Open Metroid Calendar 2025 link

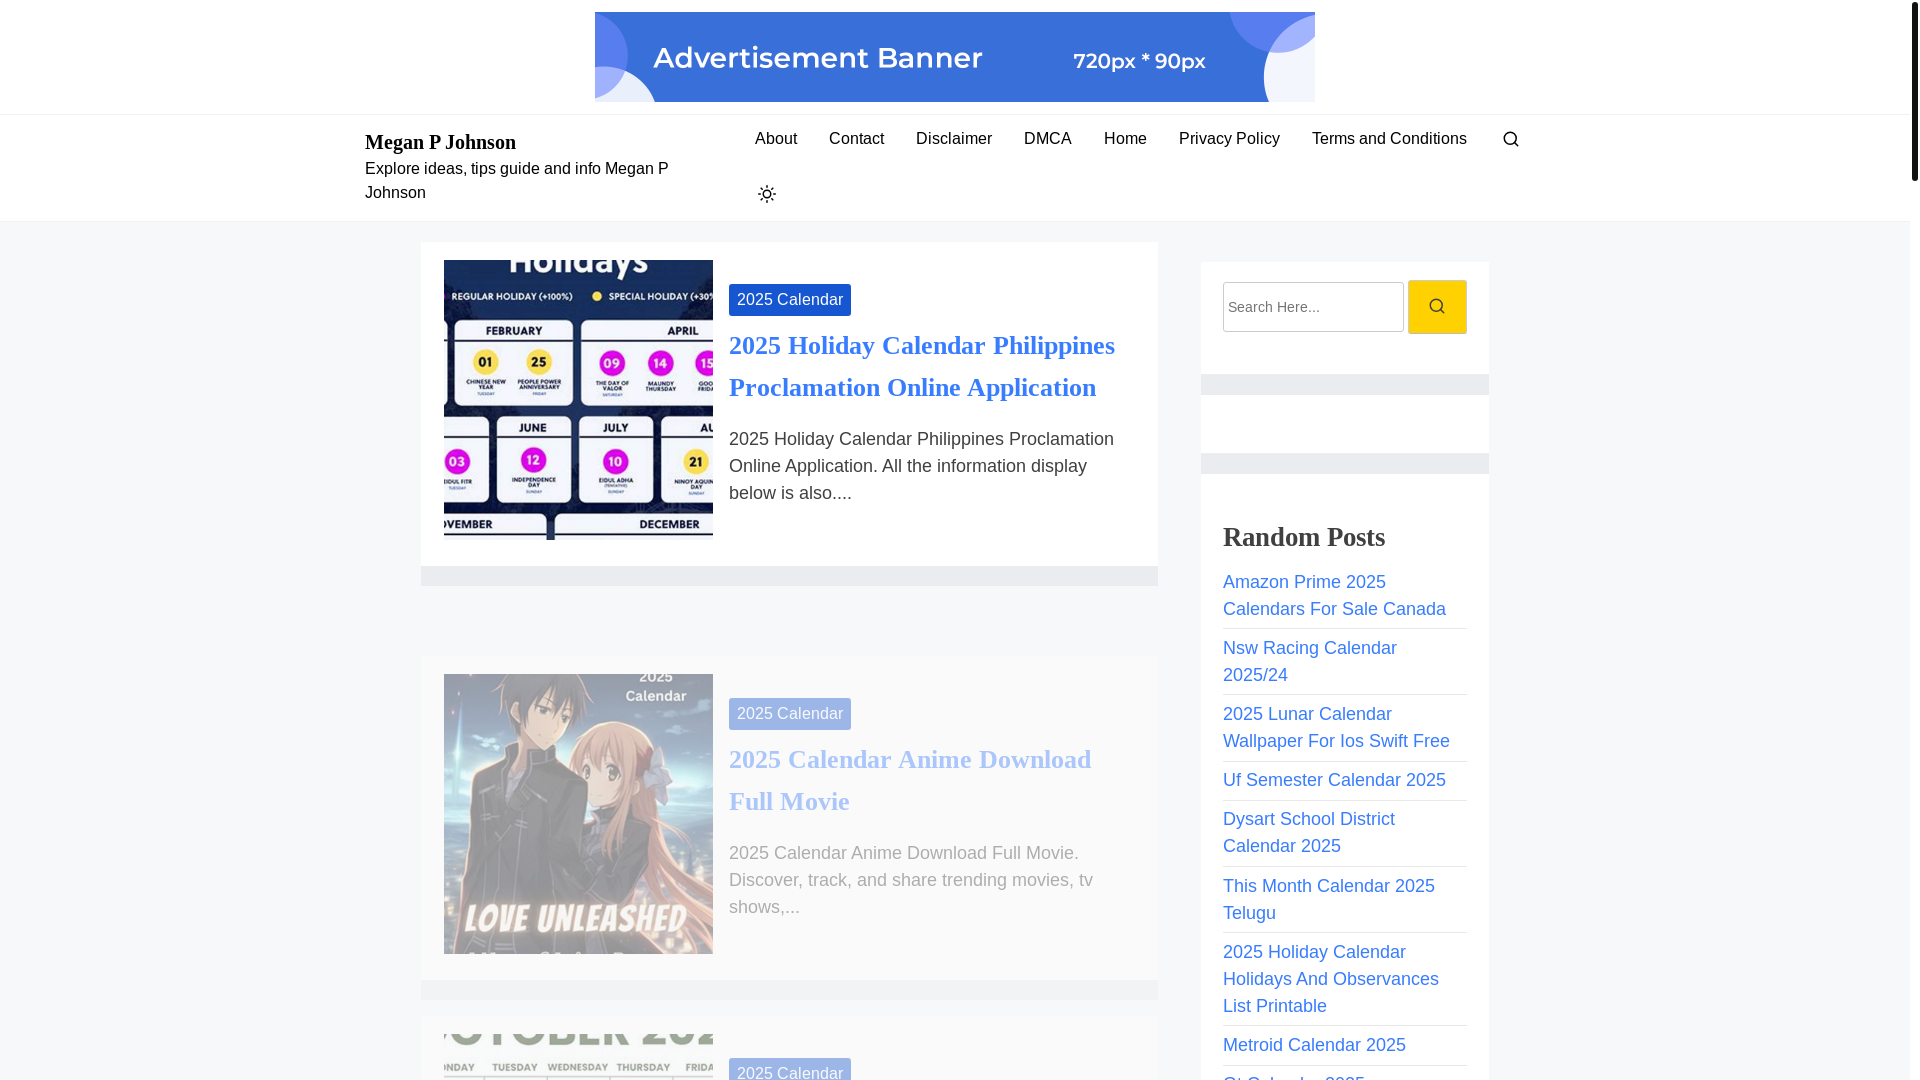coord(1314,1045)
